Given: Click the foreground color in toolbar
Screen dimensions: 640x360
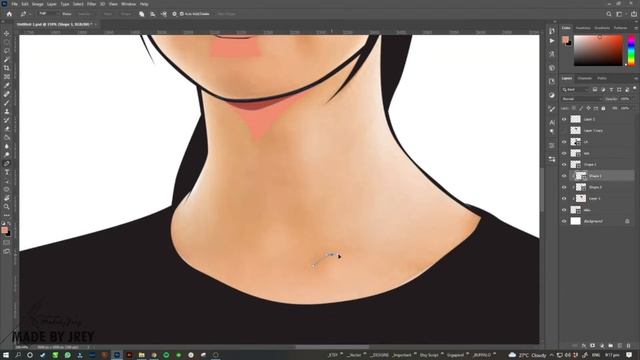Looking at the screenshot, I should pyautogui.click(x=4, y=230).
